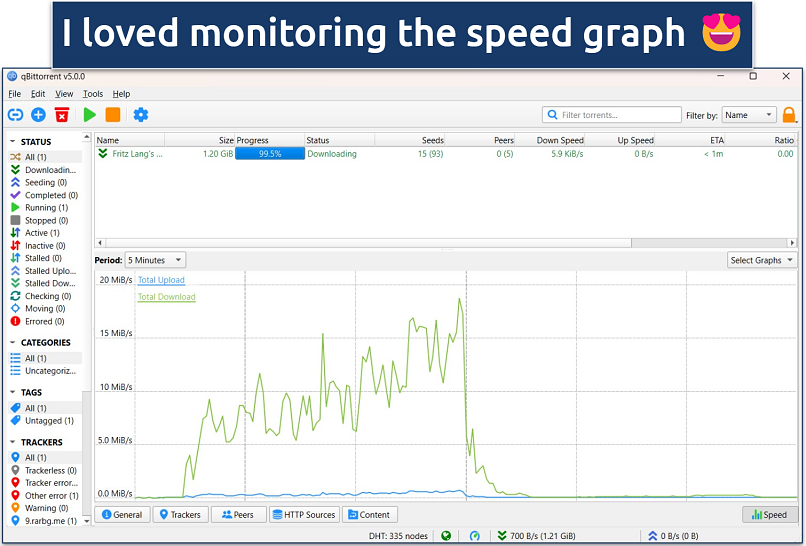Click the 99.5% progress bar of the torrent
This screenshot has width=806, height=546.
click(x=270, y=154)
